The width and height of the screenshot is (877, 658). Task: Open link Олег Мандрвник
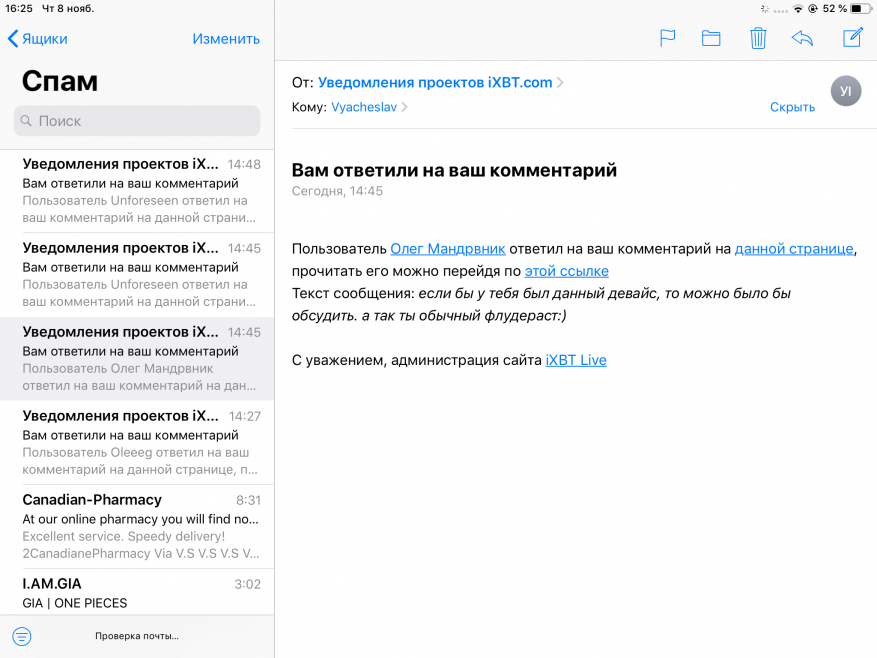[447, 249]
